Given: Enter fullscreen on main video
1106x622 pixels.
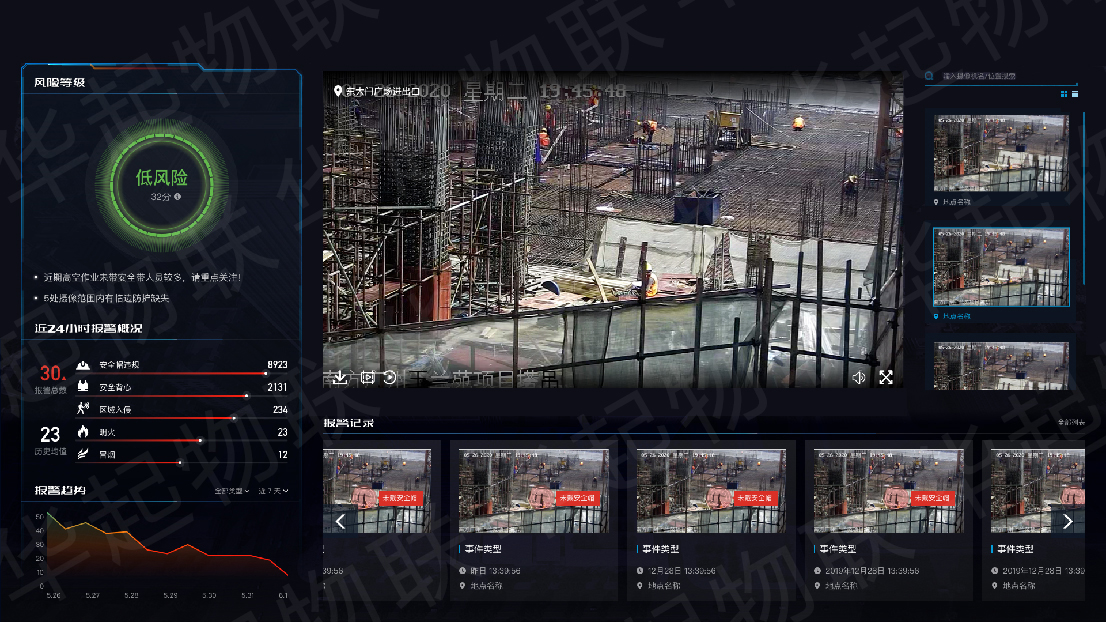Looking at the screenshot, I should tap(886, 378).
